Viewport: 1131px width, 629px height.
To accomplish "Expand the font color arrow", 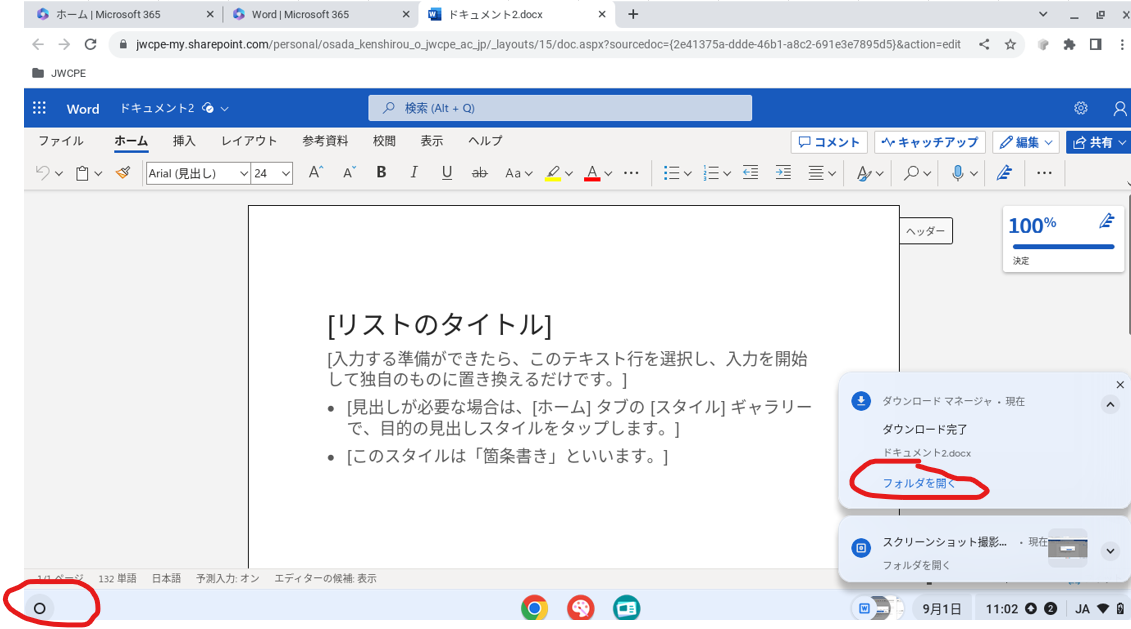I will (608, 174).
